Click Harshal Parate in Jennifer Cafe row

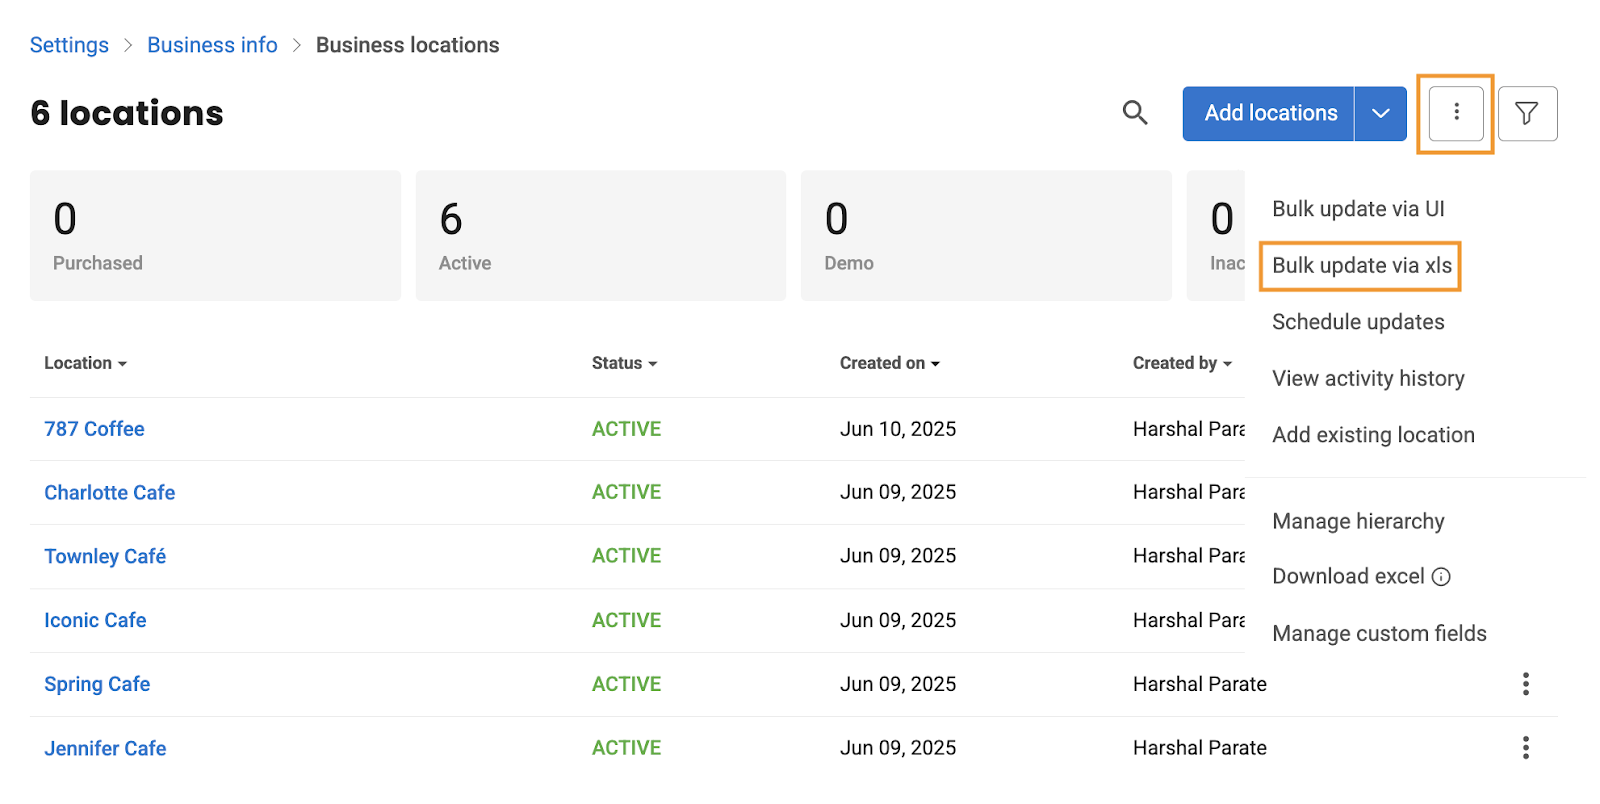point(1199,748)
